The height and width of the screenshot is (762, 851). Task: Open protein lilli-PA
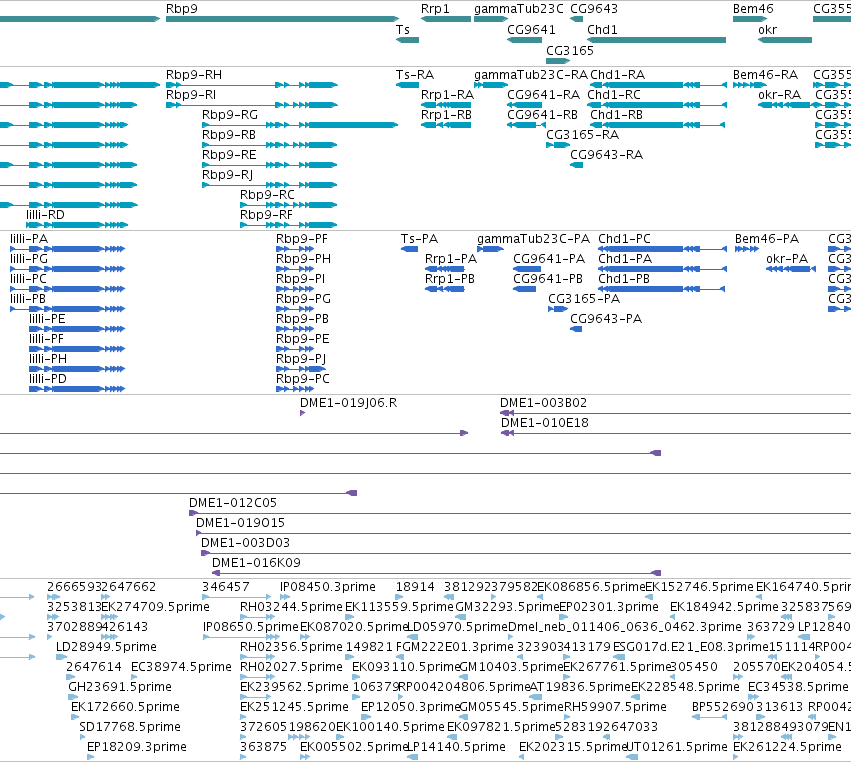click(x=29, y=239)
